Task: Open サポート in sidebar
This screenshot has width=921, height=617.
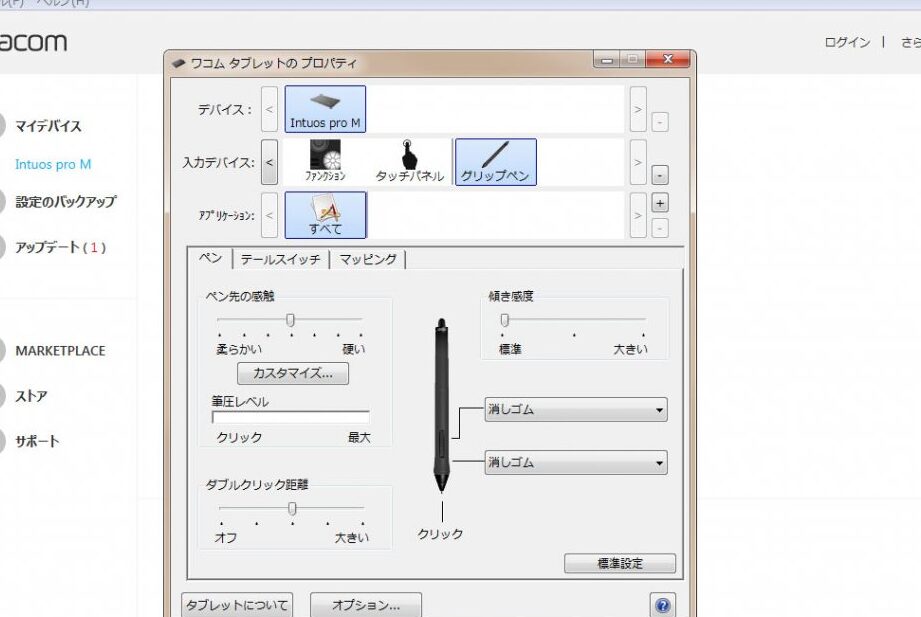Action: [37, 441]
